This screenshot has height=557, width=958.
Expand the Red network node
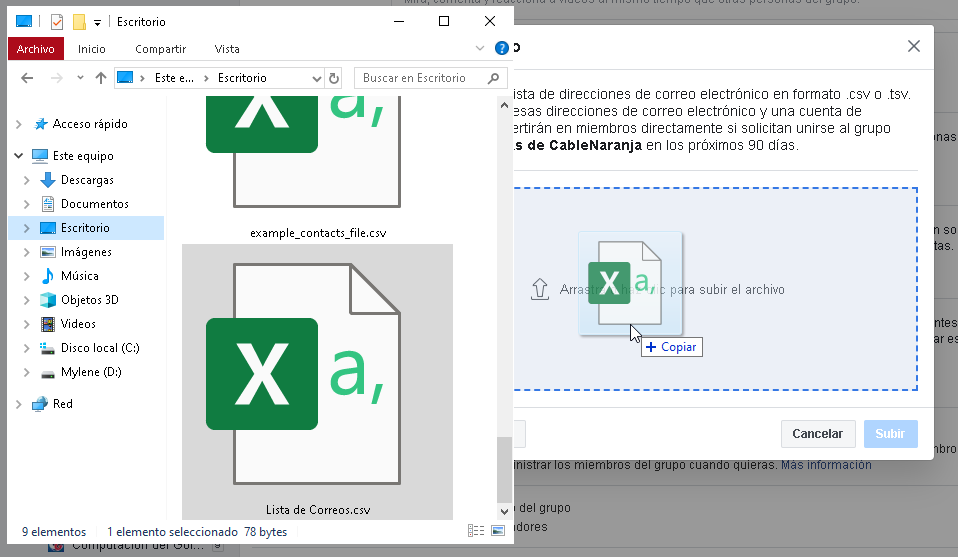(18, 404)
